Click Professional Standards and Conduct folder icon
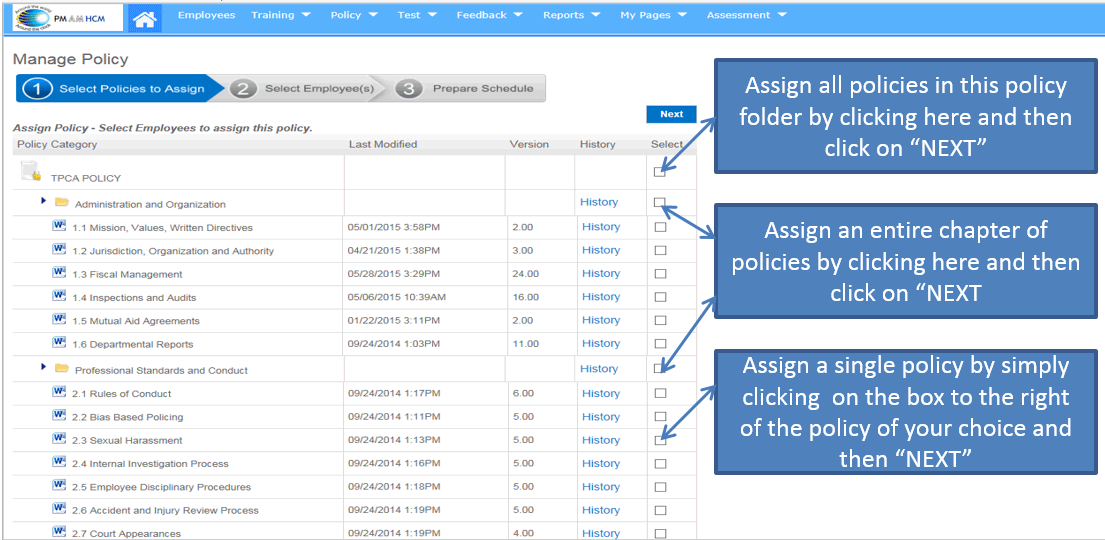Viewport: 1105px width, 540px height. click(x=62, y=368)
